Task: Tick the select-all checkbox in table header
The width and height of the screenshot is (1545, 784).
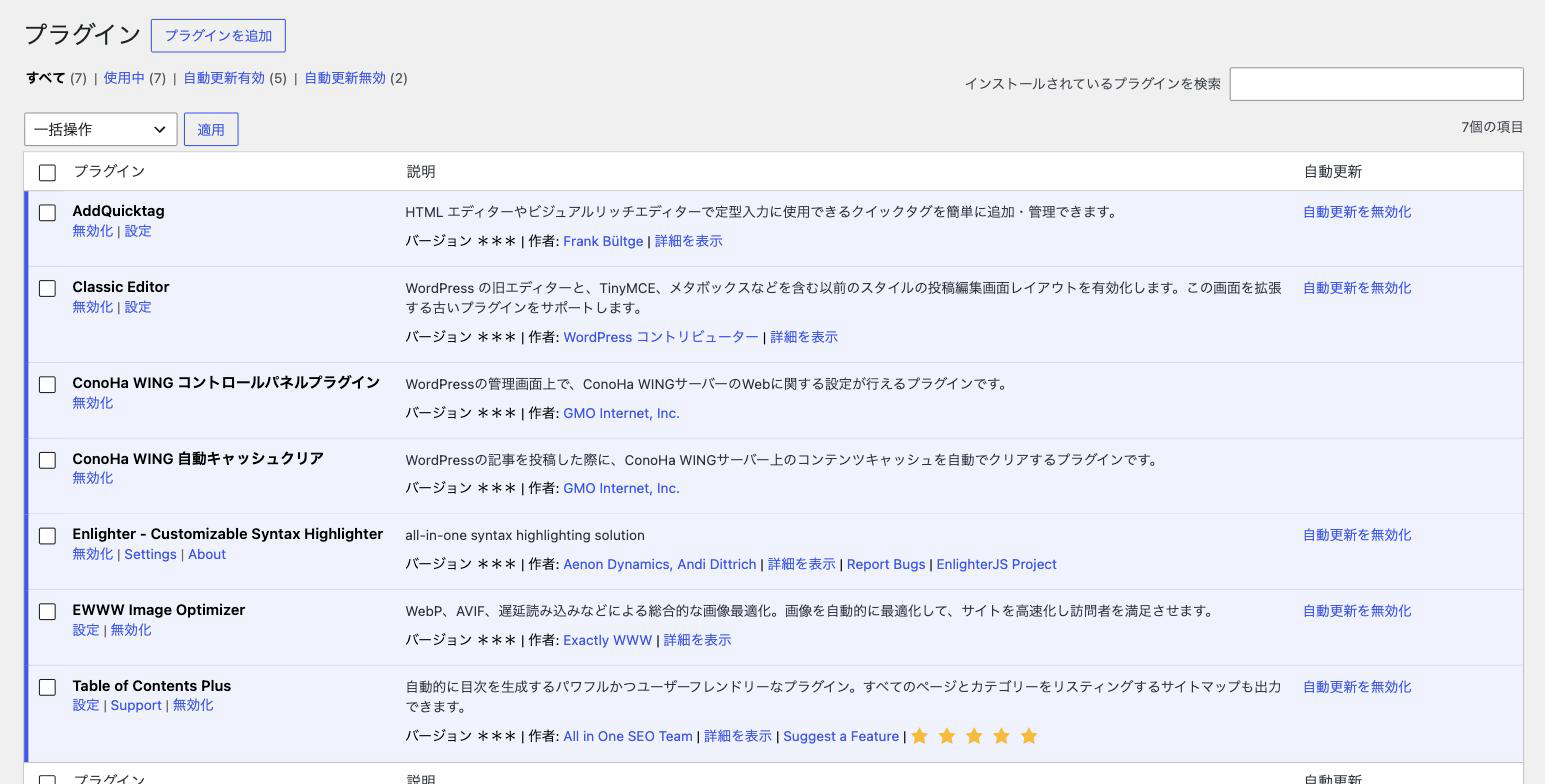Action: click(x=47, y=173)
